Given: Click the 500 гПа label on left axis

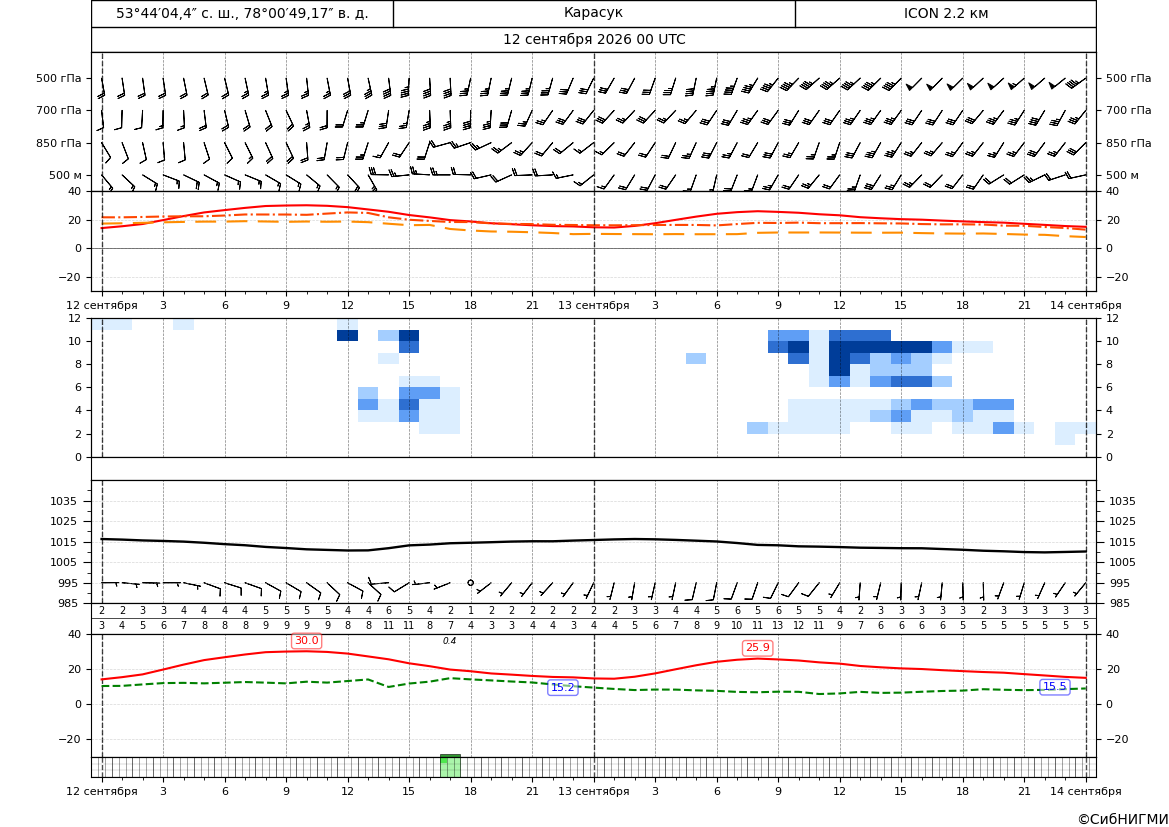Looking at the screenshot, I should pyautogui.click(x=59, y=78).
